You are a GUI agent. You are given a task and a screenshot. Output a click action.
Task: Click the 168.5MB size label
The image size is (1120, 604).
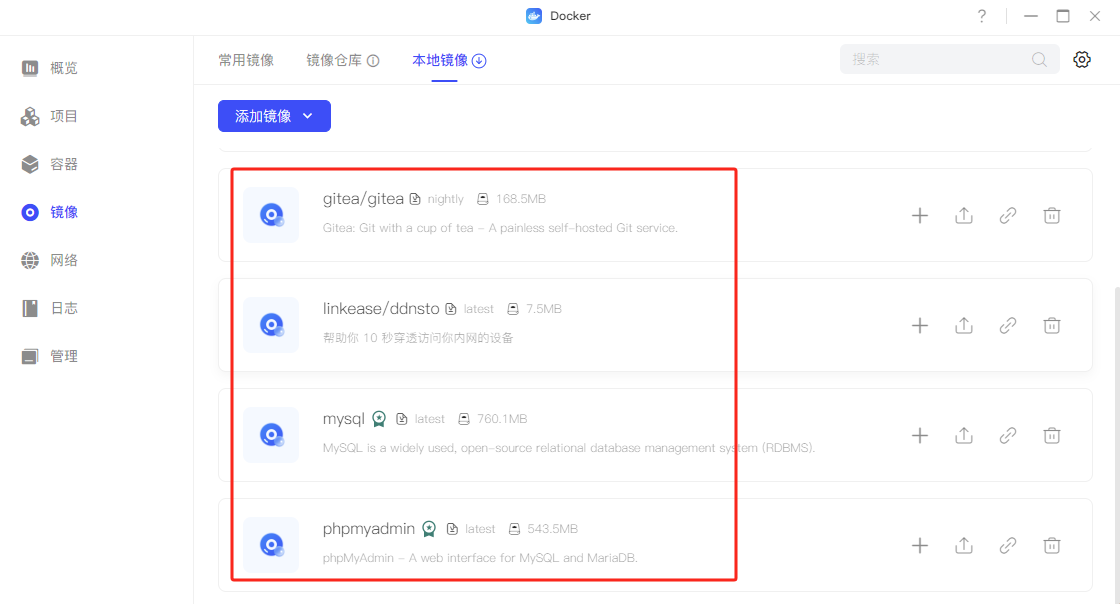[521, 199]
